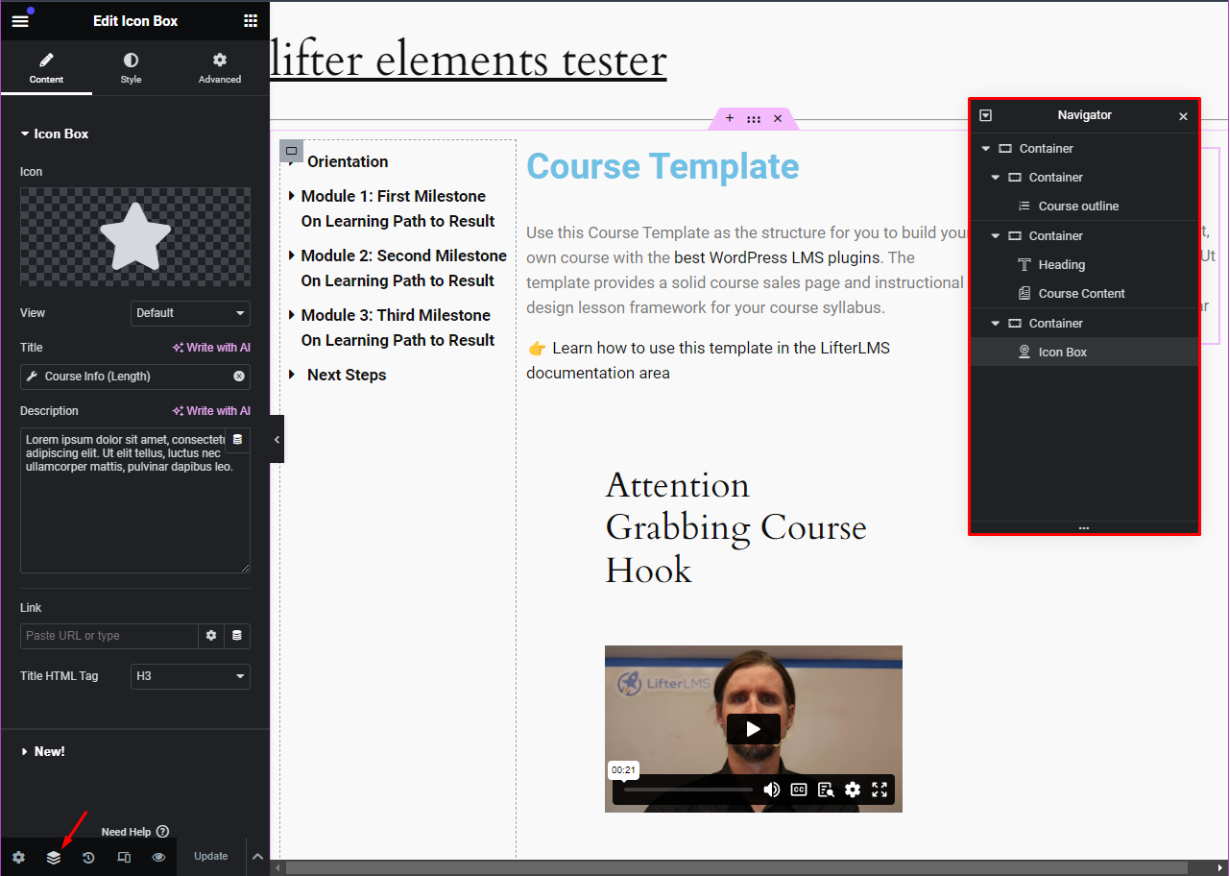Open page Settings gear in footer

pyautogui.click(x=18, y=857)
